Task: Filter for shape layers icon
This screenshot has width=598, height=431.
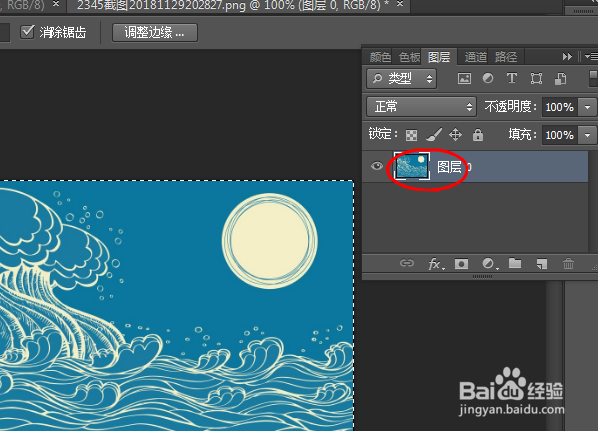Action: 536,79
